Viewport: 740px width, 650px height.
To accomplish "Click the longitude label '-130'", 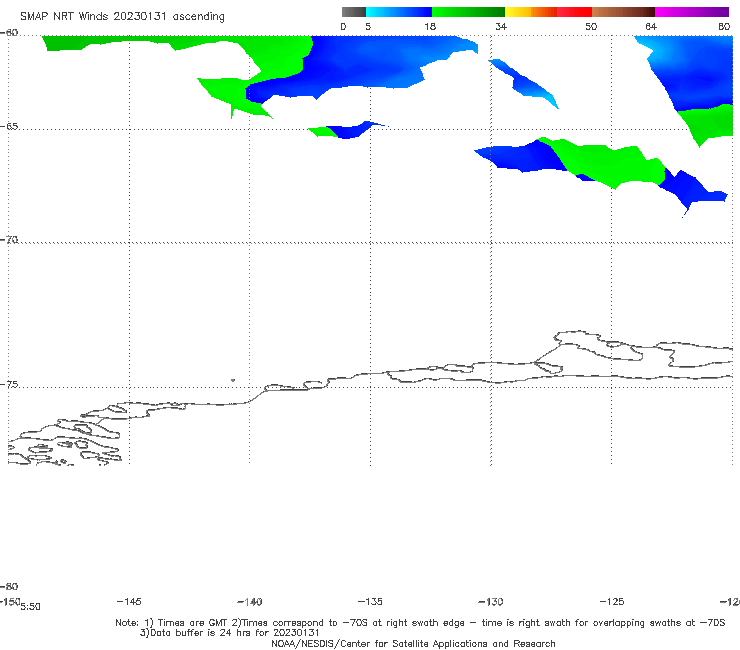I will [x=491, y=601].
